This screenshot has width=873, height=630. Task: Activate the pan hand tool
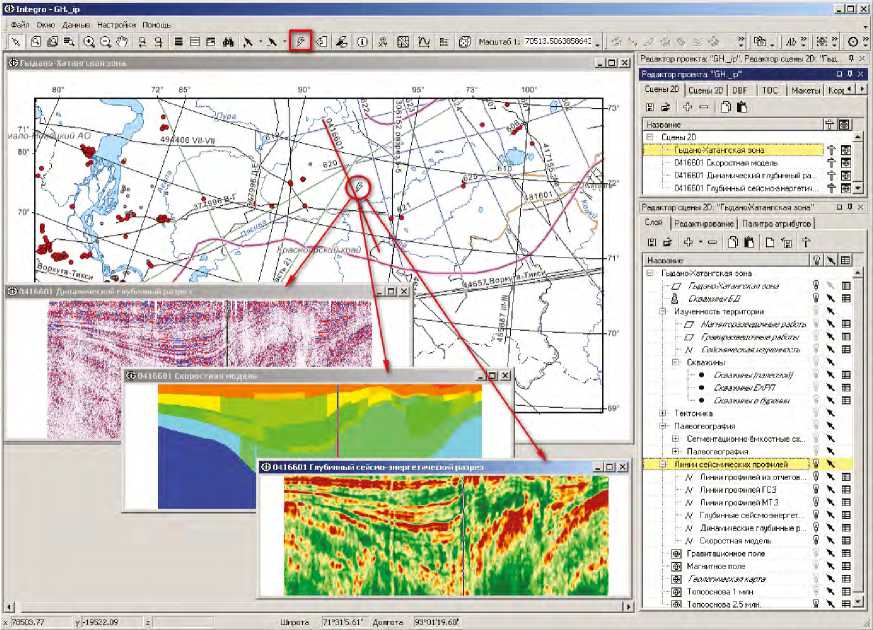[x=122, y=42]
